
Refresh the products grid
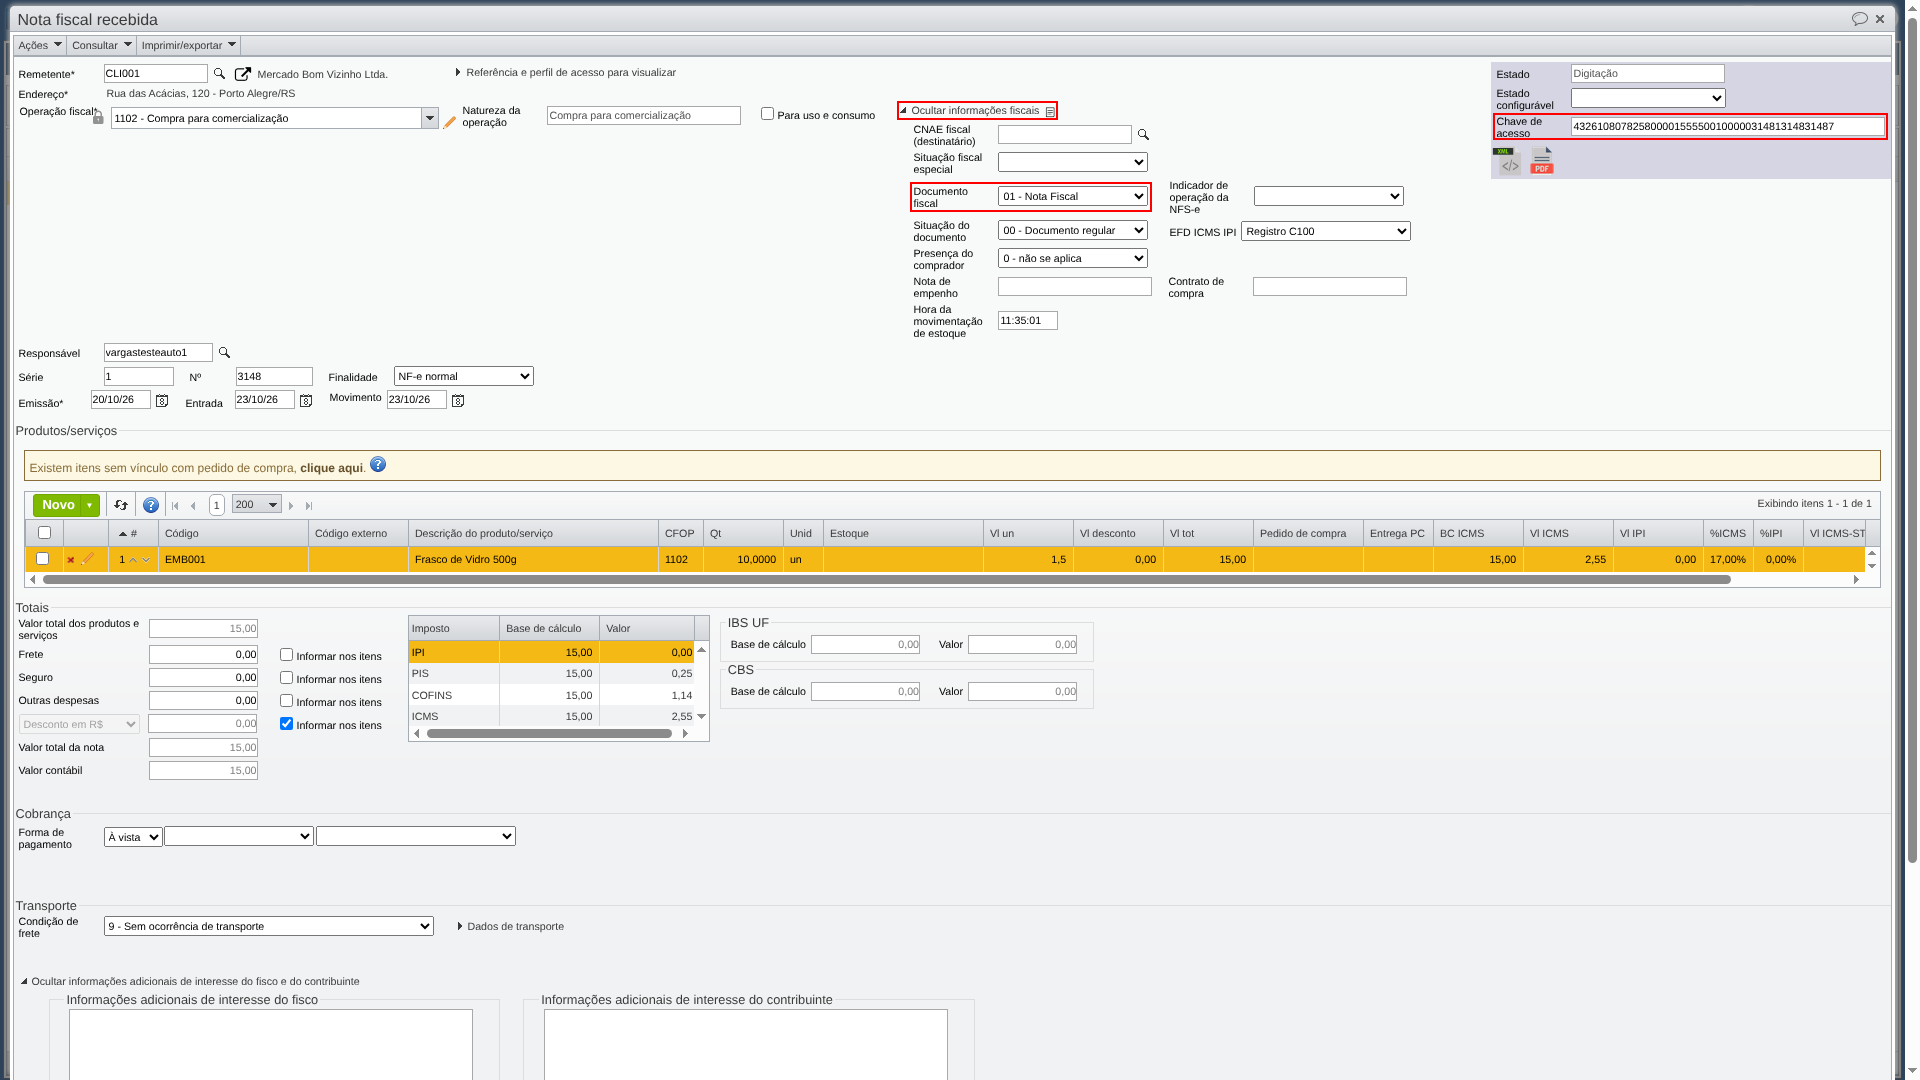pos(121,505)
